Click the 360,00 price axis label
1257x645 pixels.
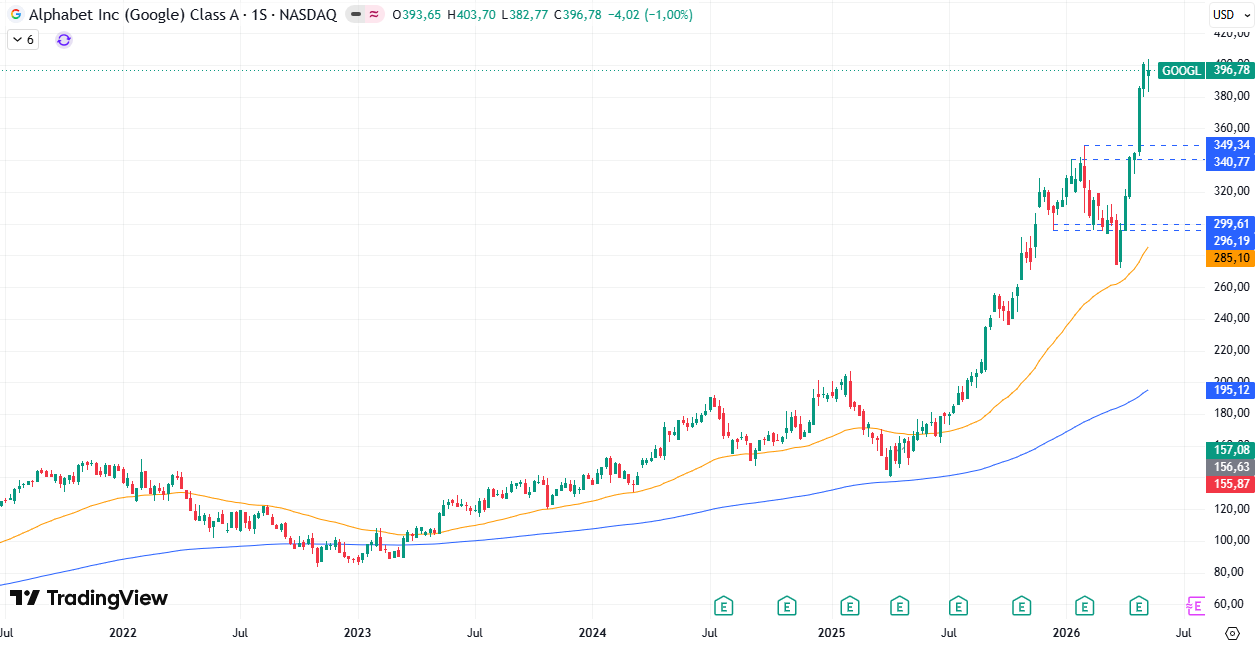click(1232, 128)
